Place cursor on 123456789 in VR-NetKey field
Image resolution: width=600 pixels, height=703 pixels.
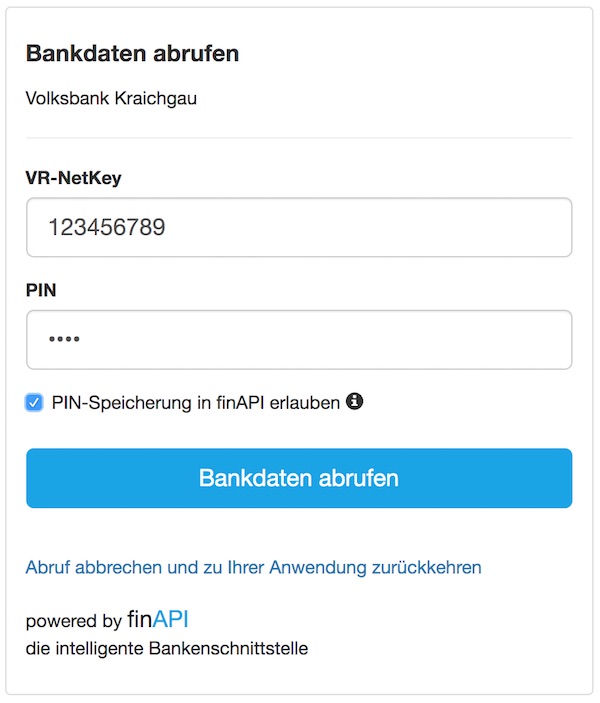(x=107, y=227)
